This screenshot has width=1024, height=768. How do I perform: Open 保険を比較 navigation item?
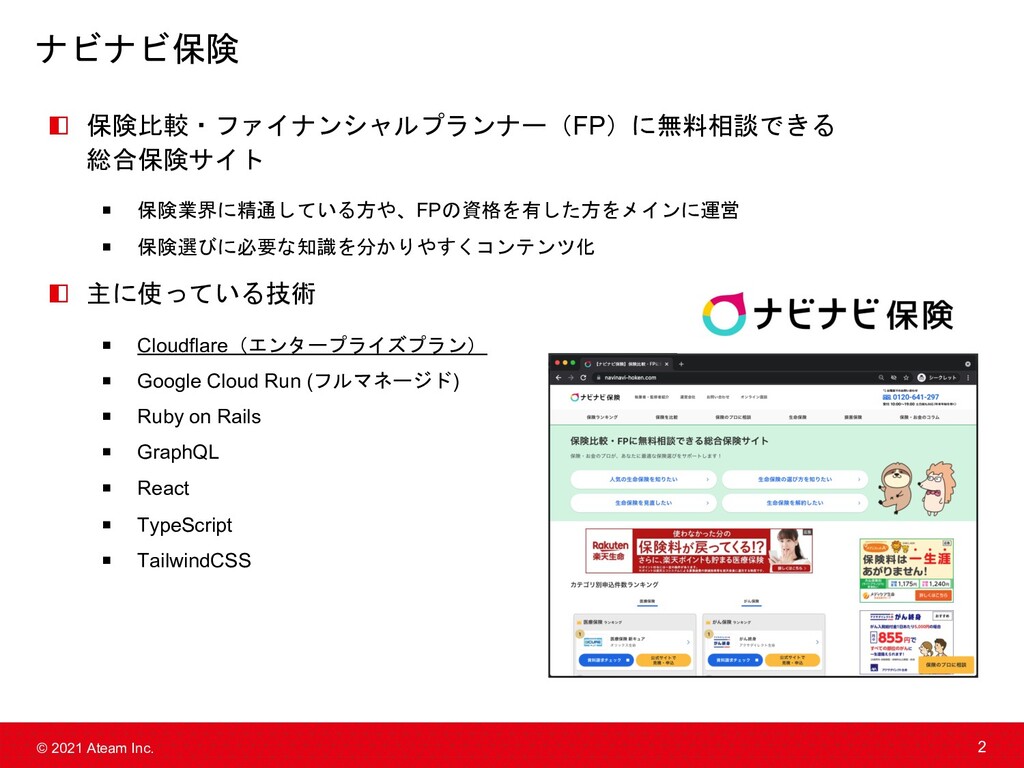click(x=667, y=417)
